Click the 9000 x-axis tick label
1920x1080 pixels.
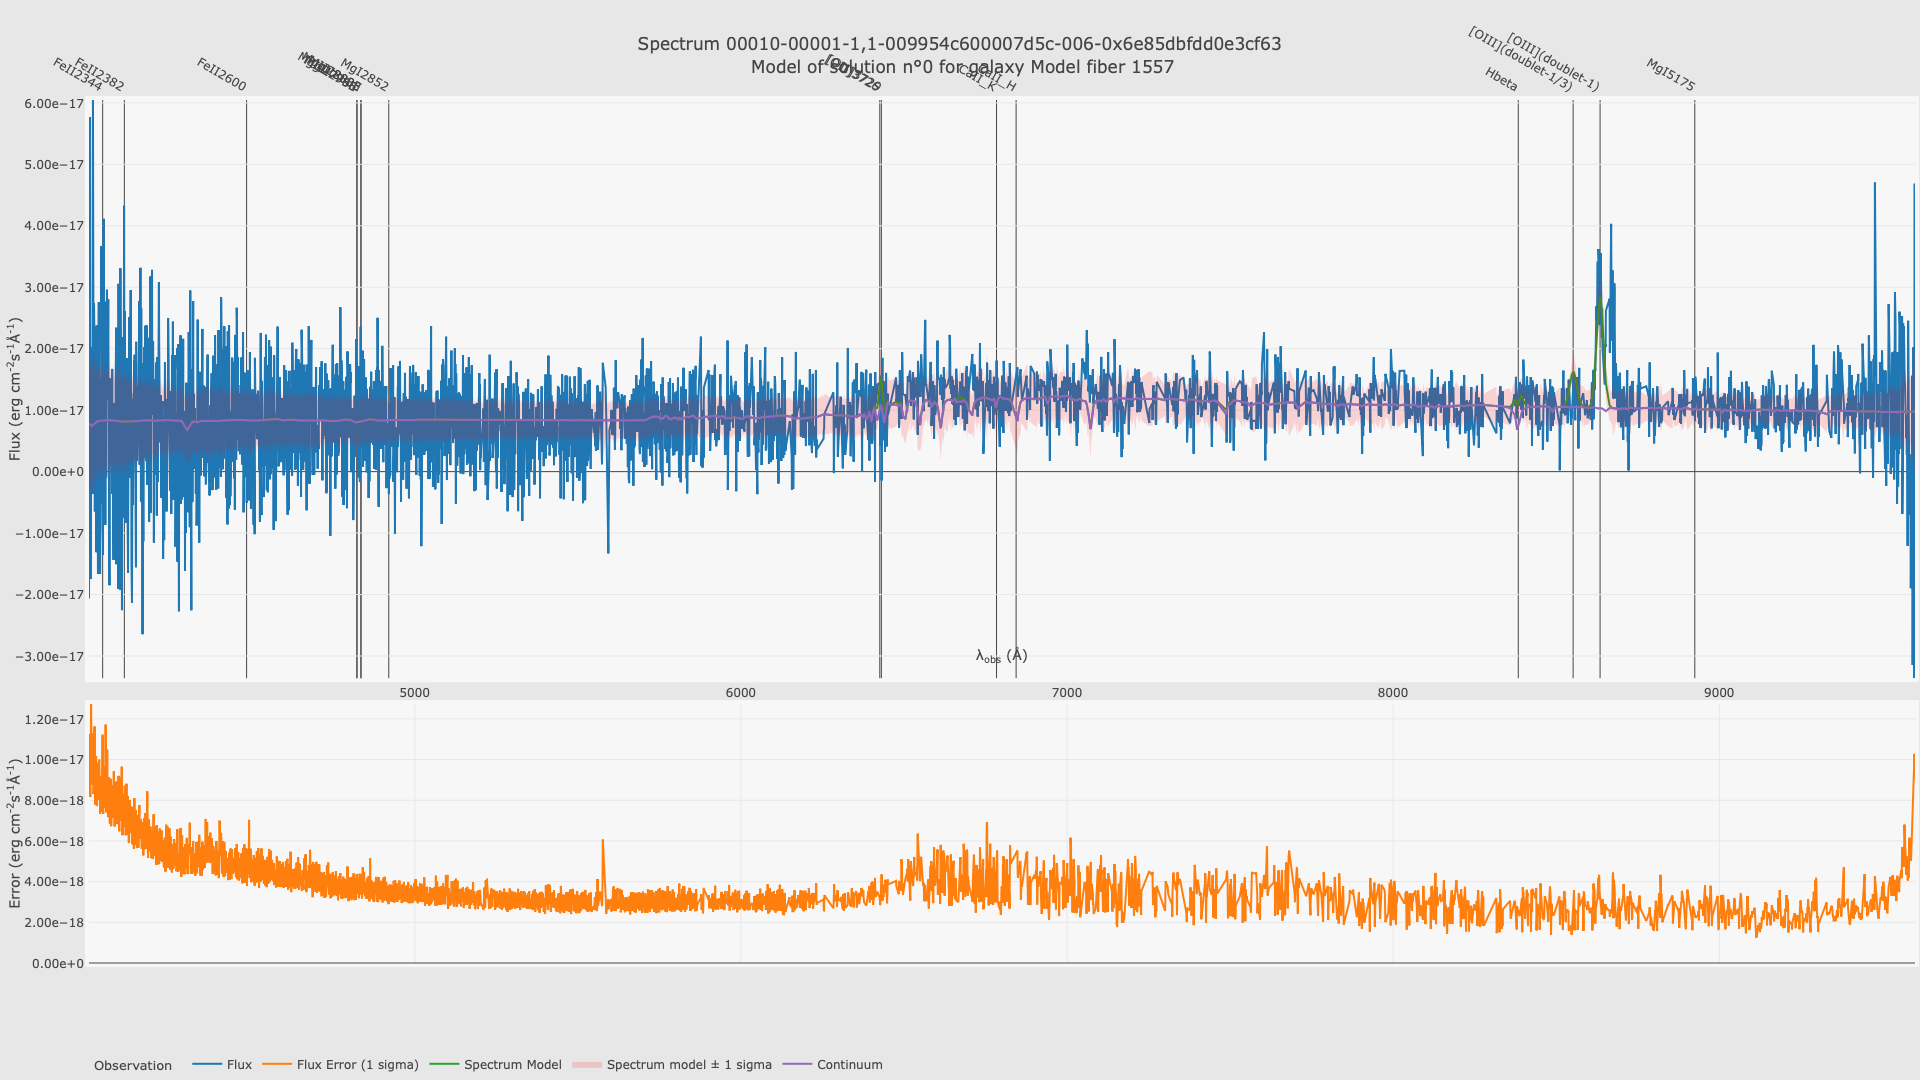coord(1719,693)
